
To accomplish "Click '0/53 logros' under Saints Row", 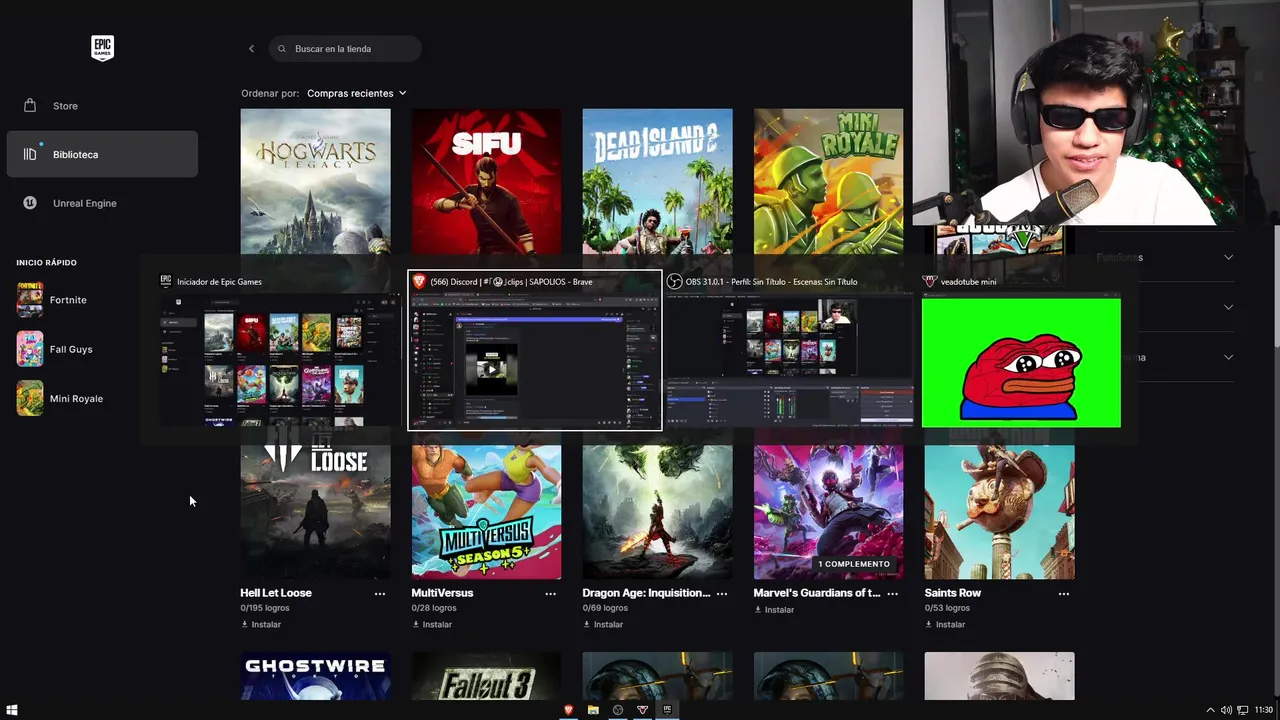I will 947,608.
